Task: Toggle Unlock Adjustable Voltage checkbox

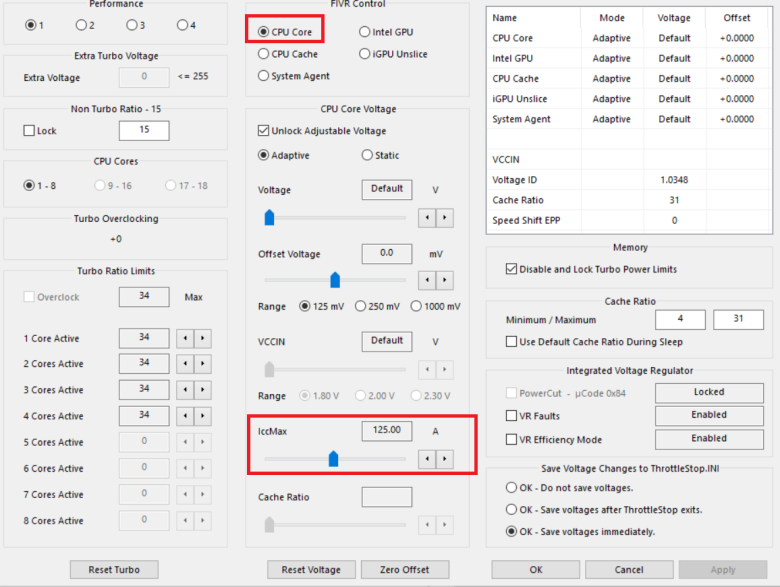Action: 264,131
